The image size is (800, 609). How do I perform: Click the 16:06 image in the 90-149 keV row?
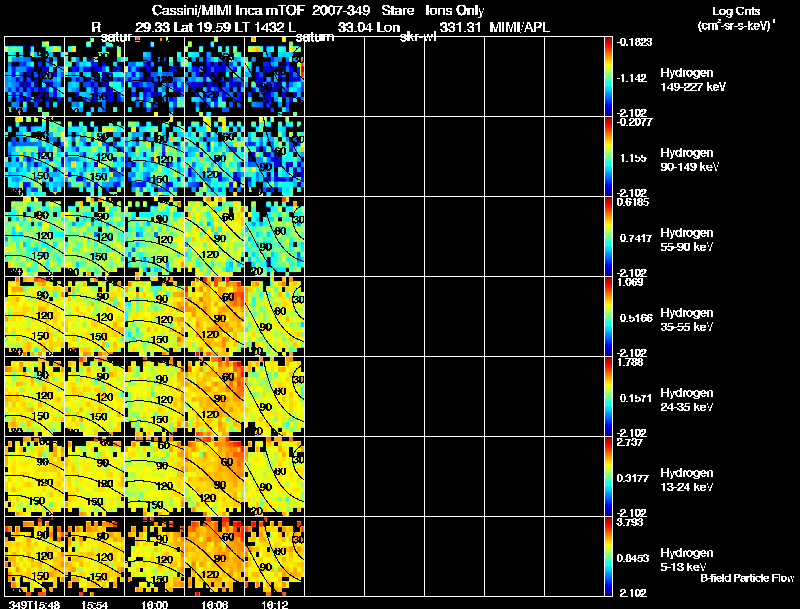coord(215,157)
